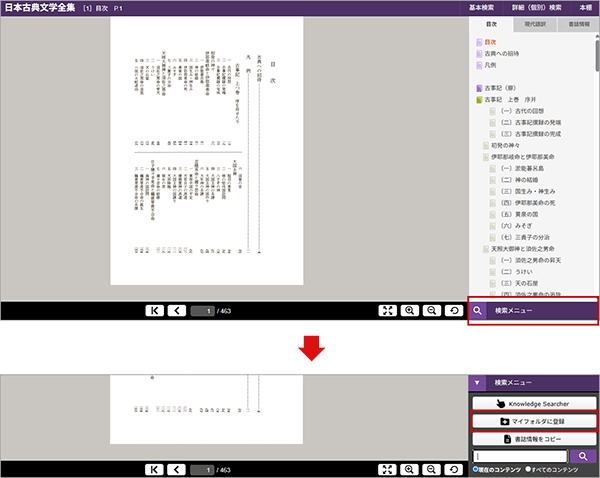Expand 古事記 上巻 序并 tree node
The height and width of the screenshot is (478, 600).
click(481, 100)
